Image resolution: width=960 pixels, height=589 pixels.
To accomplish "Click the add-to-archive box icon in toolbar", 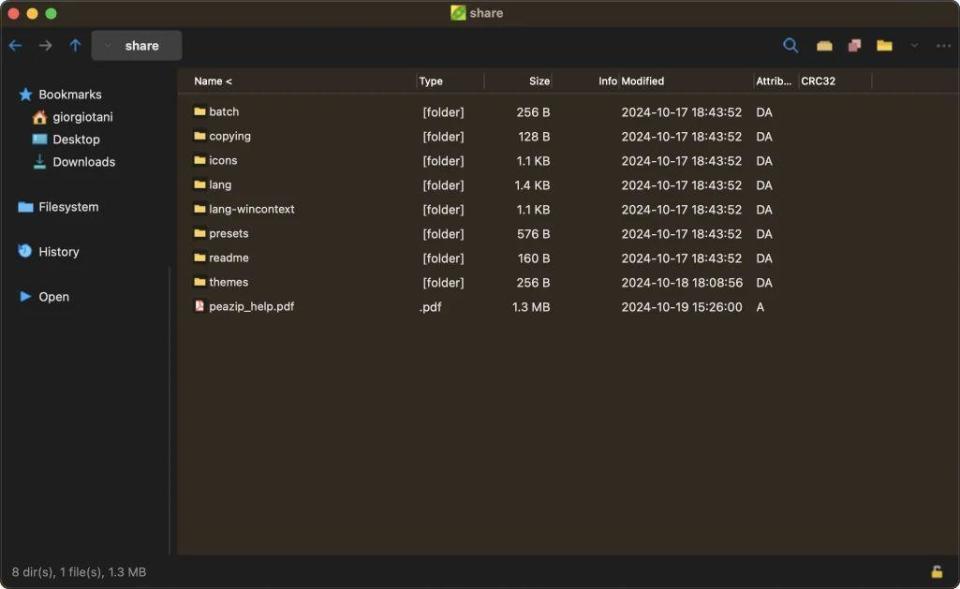I will 824,46.
